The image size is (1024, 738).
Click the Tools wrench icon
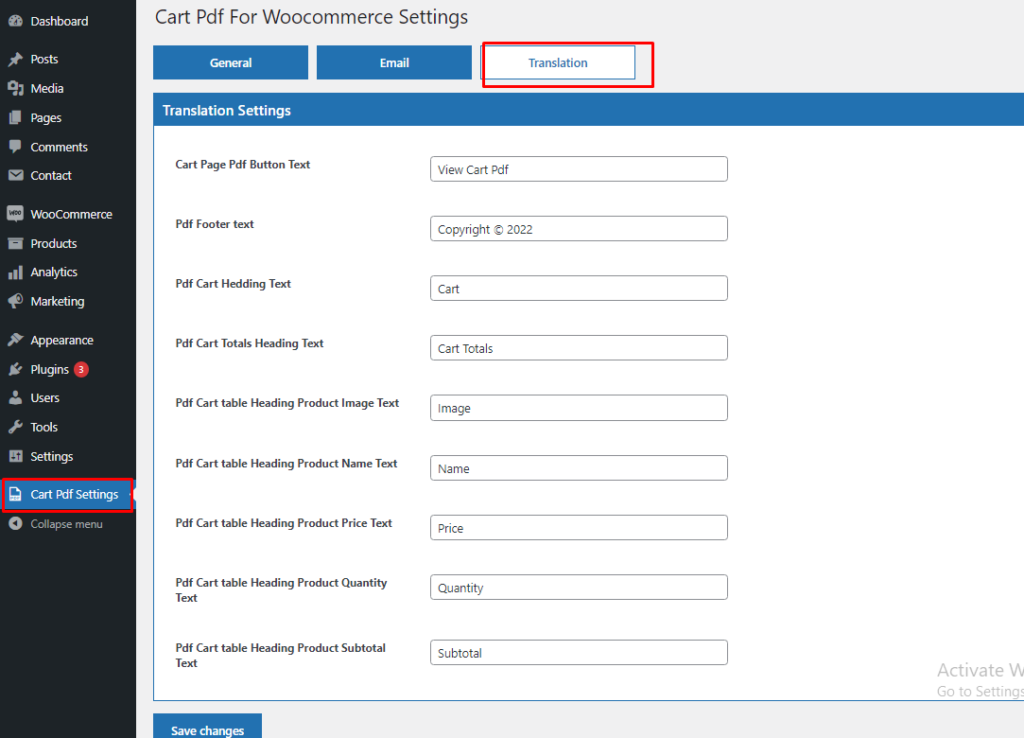tap(16, 427)
